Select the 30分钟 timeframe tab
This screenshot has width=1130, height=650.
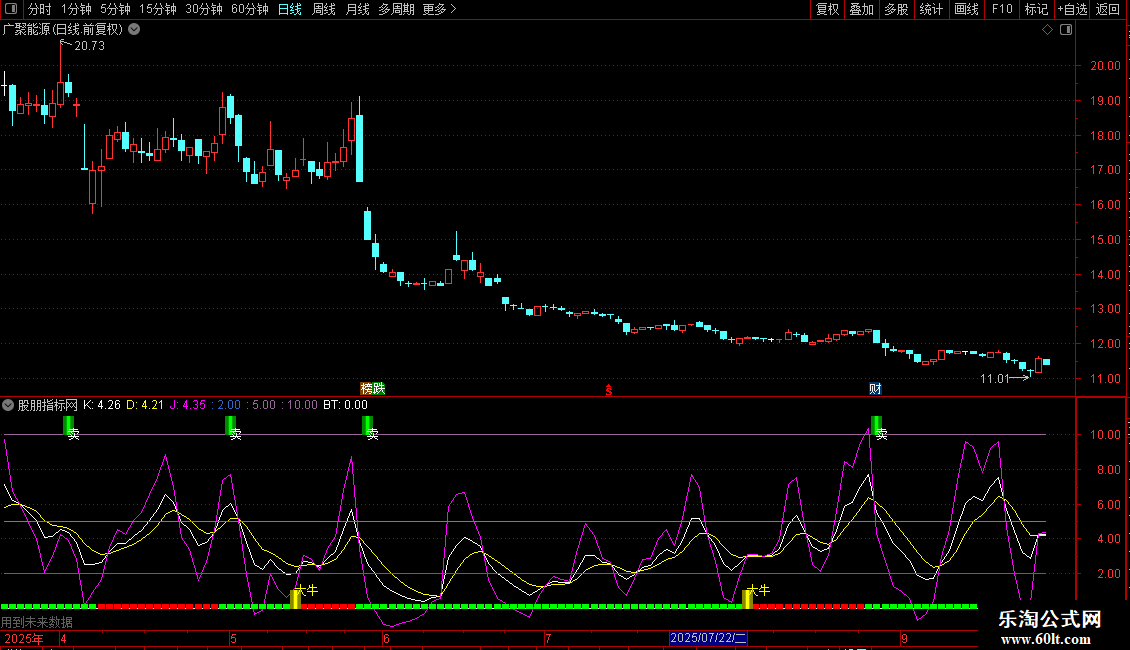[x=204, y=9]
